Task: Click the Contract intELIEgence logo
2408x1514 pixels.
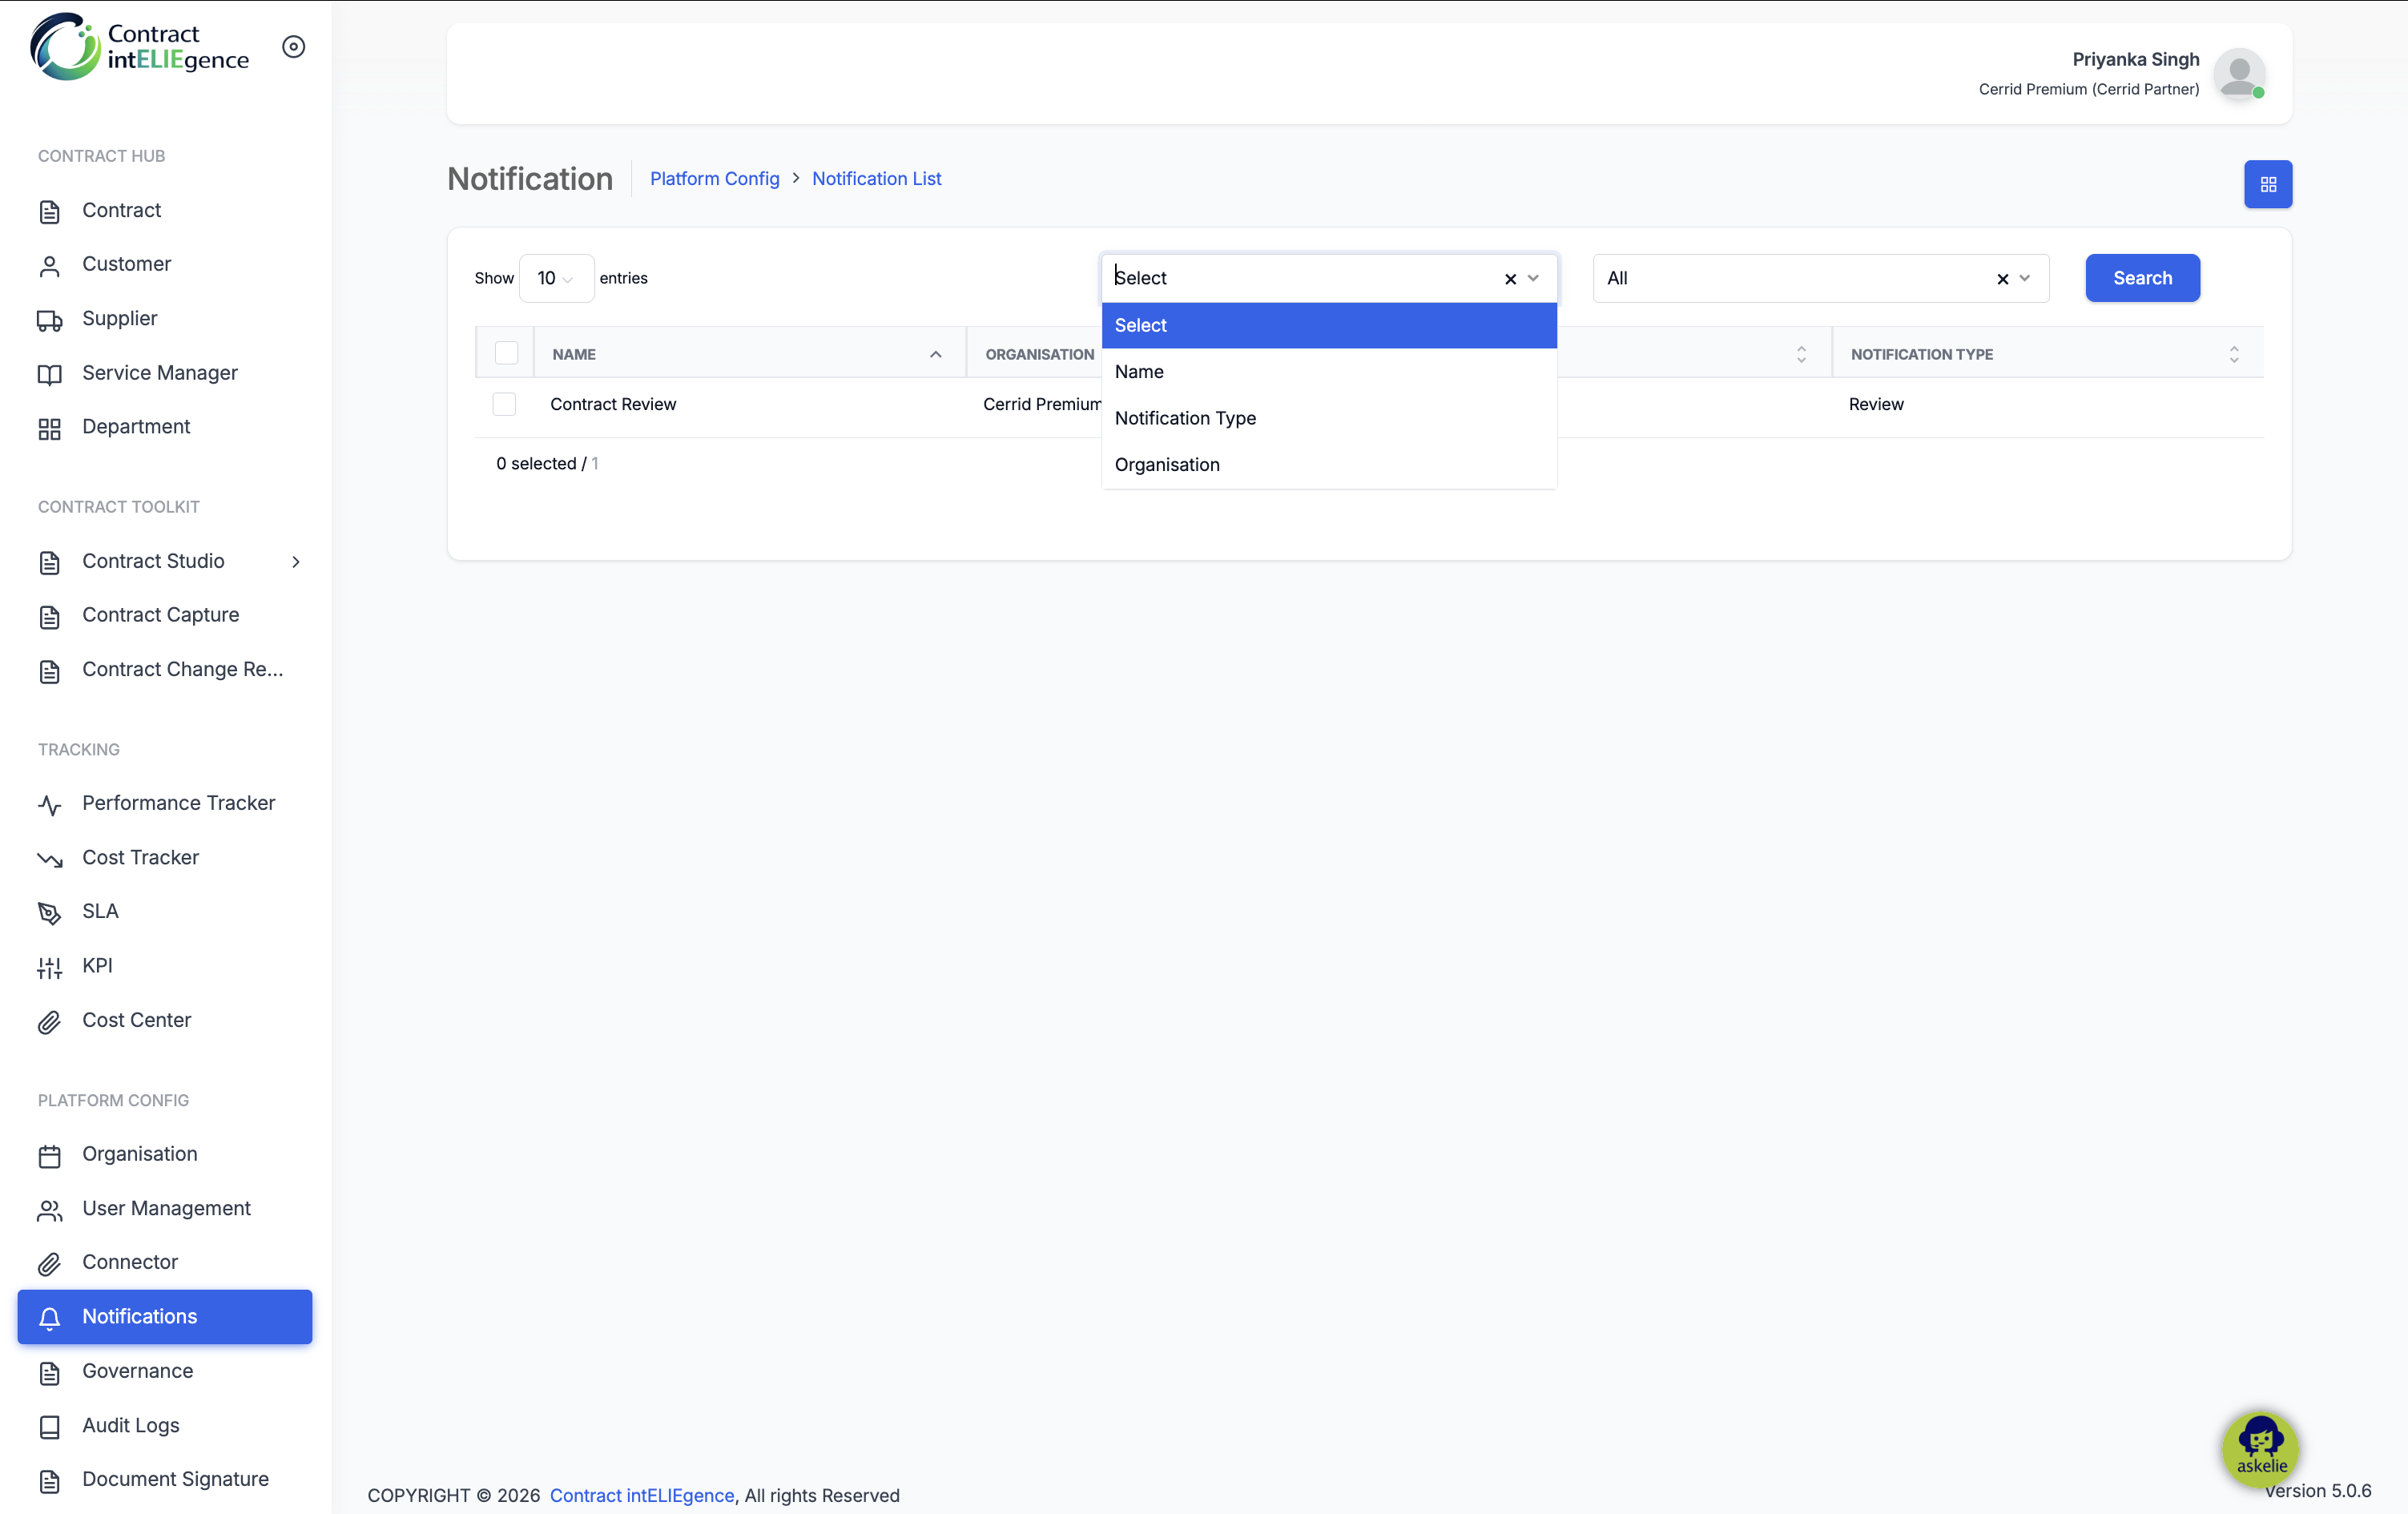Action: coord(140,47)
